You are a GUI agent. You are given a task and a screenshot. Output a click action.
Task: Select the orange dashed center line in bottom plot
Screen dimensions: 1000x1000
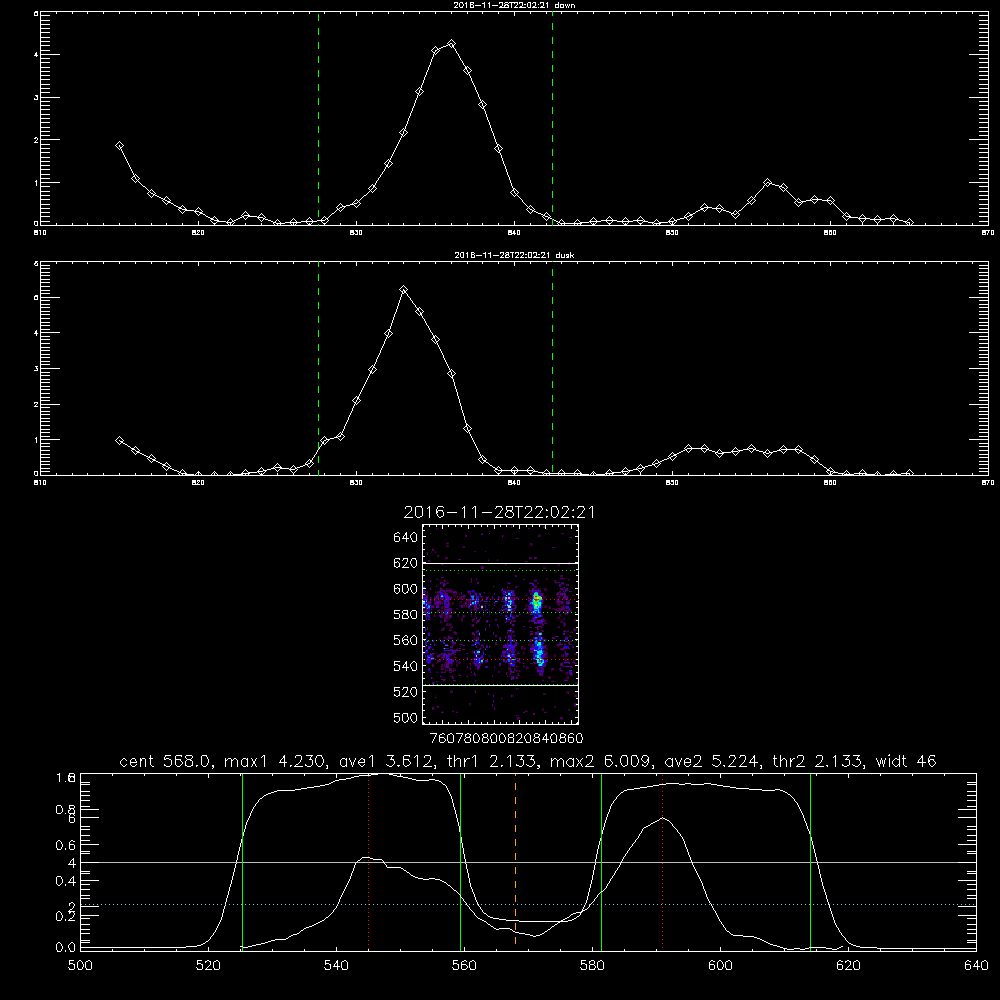pyautogui.click(x=515, y=861)
